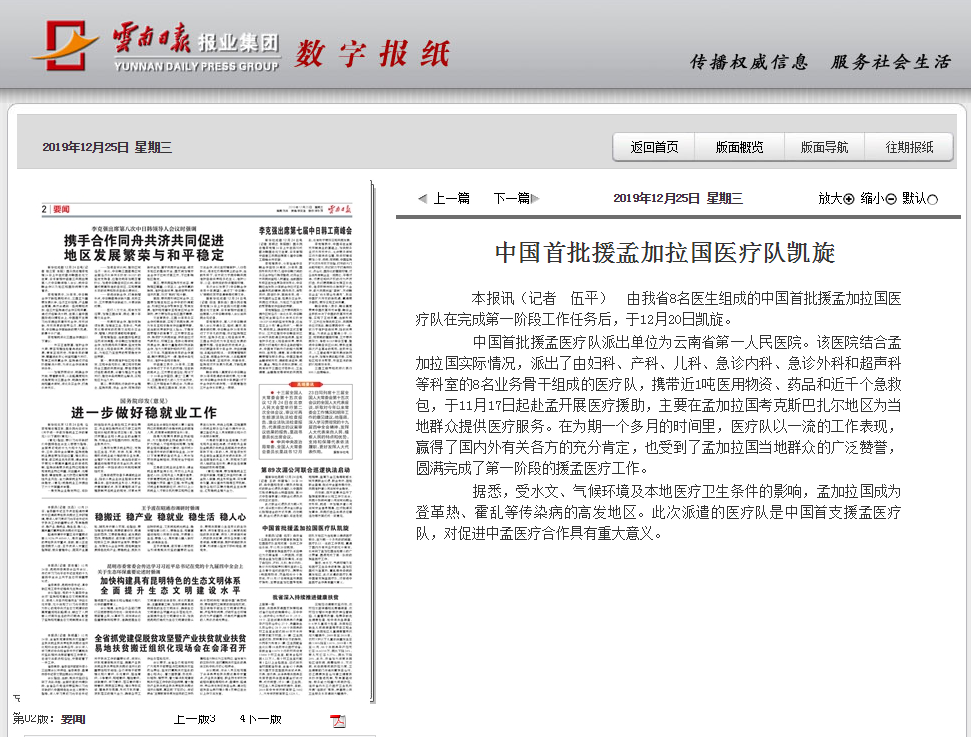
Task: Open article 第89次湄公河联合巡逻执法启动 in thumbnail
Action: (x=305, y=470)
